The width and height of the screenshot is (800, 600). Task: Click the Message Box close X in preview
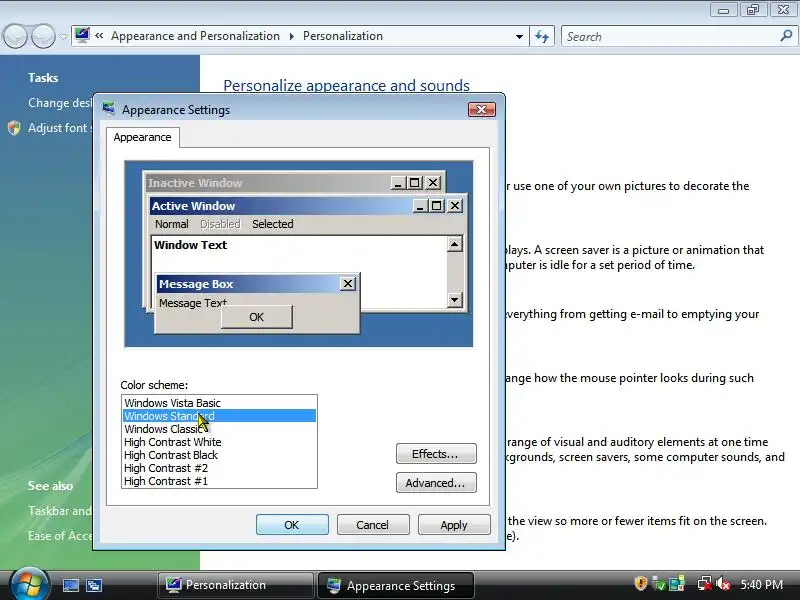(347, 284)
